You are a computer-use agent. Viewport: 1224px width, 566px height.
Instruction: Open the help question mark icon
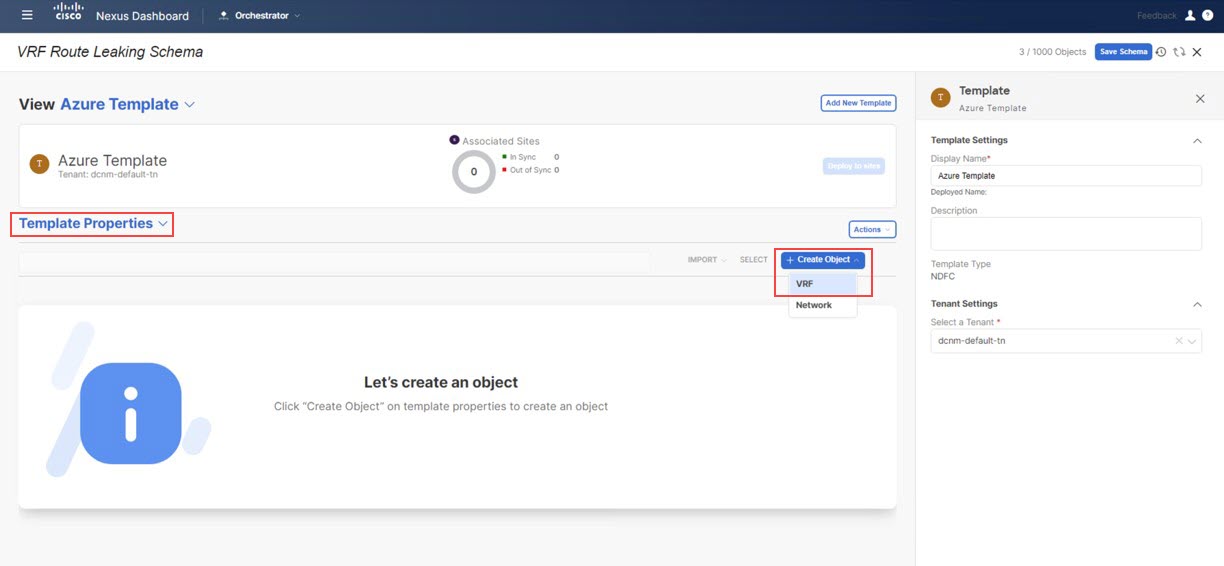pos(1207,15)
